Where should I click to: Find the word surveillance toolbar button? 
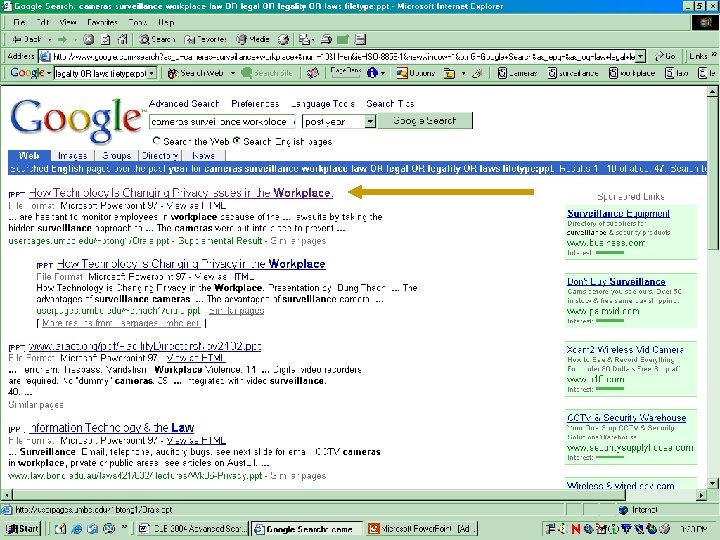click(x=573, y=73)
